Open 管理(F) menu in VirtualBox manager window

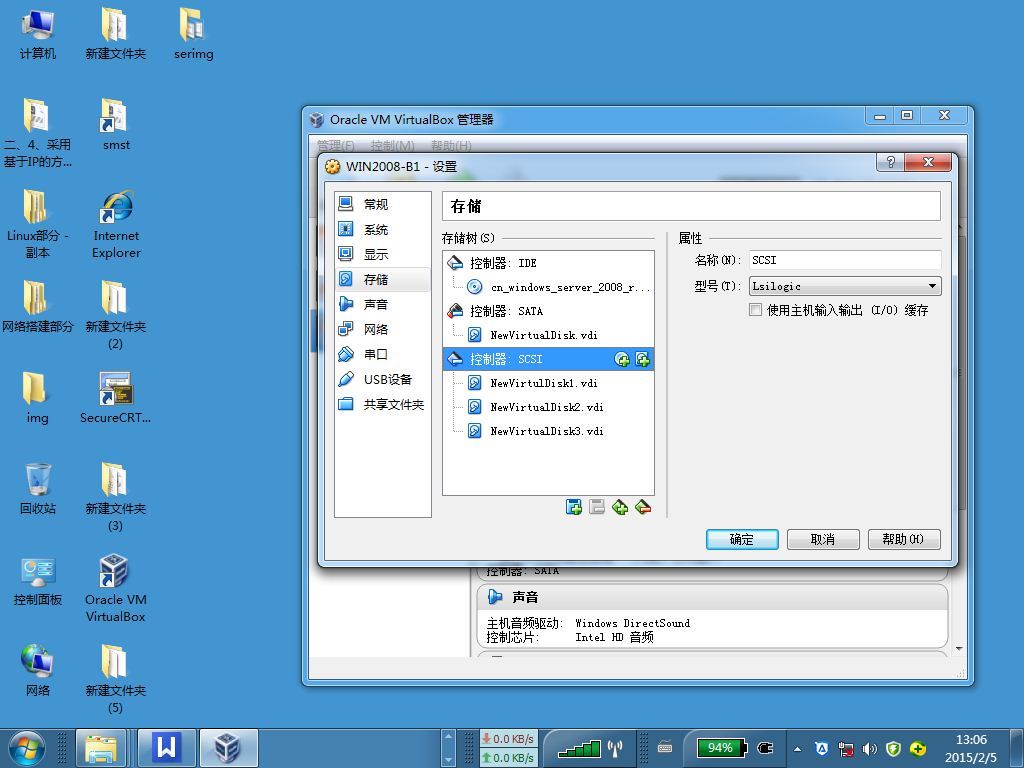(x=335, y=145)
